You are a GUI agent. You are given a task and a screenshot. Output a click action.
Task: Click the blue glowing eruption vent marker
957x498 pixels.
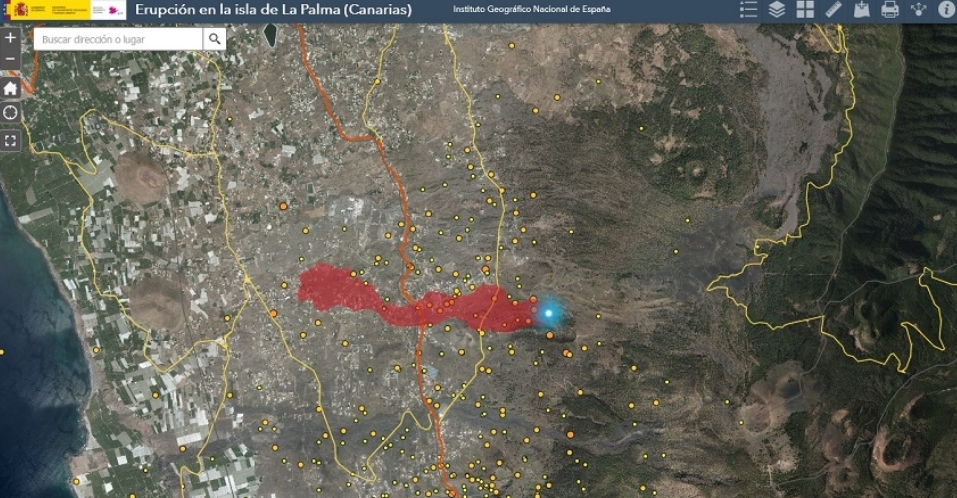coord(548,313)
